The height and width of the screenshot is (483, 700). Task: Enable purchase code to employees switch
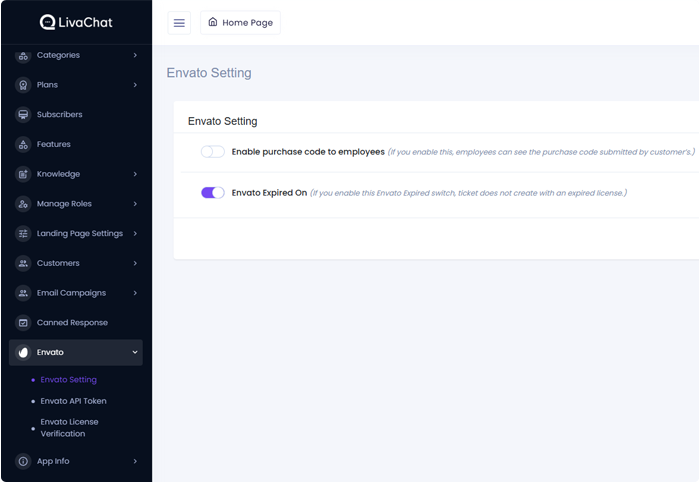(x=212, y=152)
